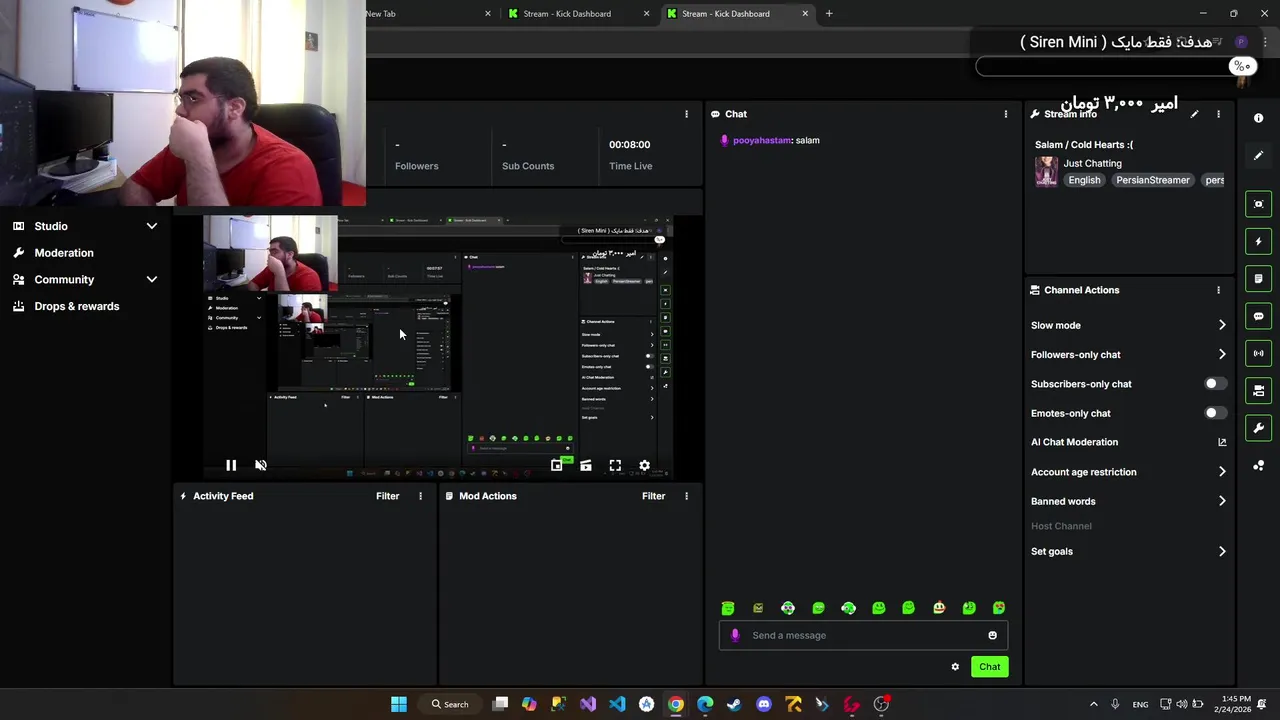The width and height of the screenshot is (1280, 720).
Task: Open the Chat panel three-dot menu
Action: [1006, 114]
